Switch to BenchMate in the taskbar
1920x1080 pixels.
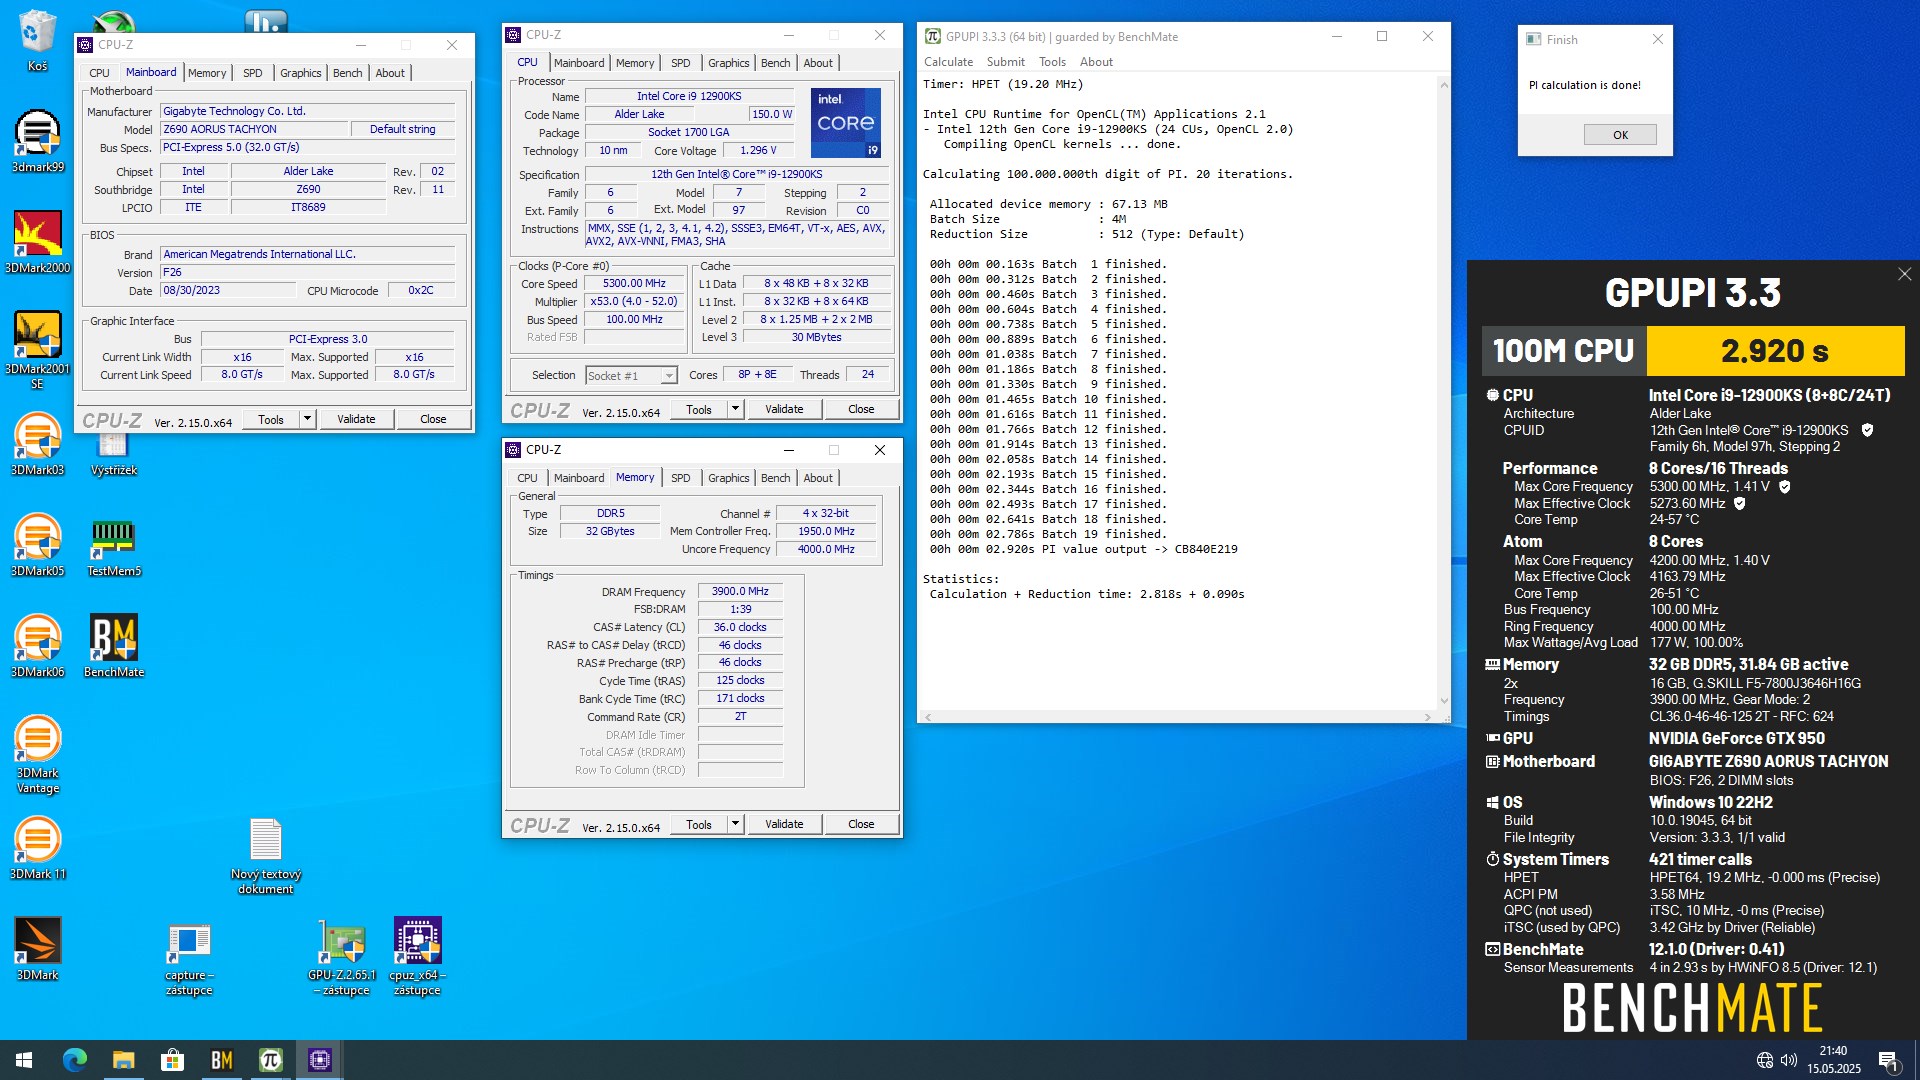(x=221, y=1060)
